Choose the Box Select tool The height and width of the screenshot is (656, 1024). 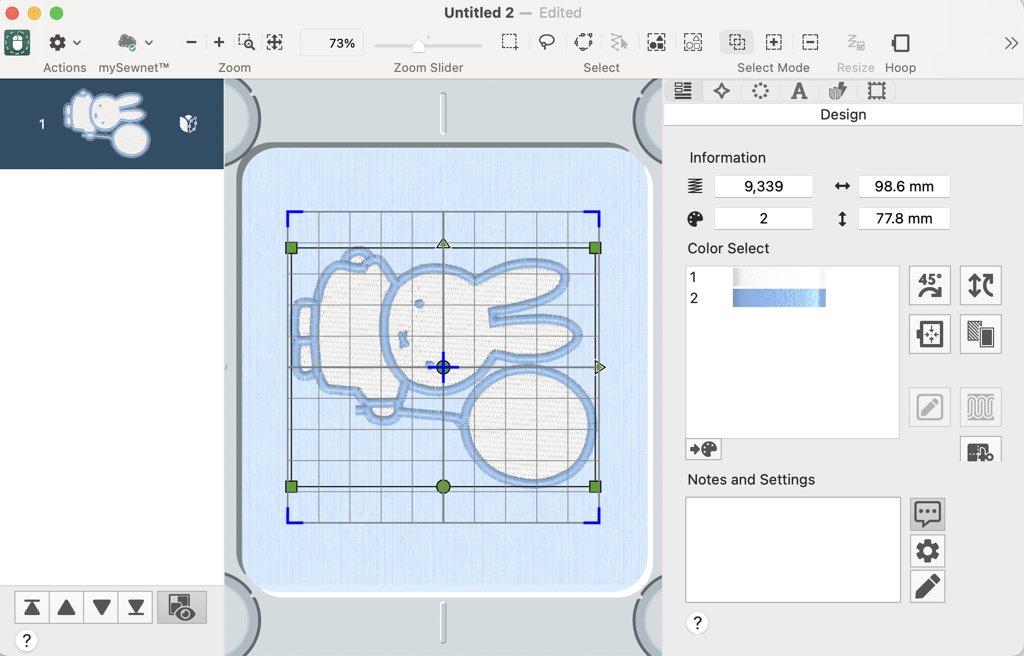click(x=510, y=42)
